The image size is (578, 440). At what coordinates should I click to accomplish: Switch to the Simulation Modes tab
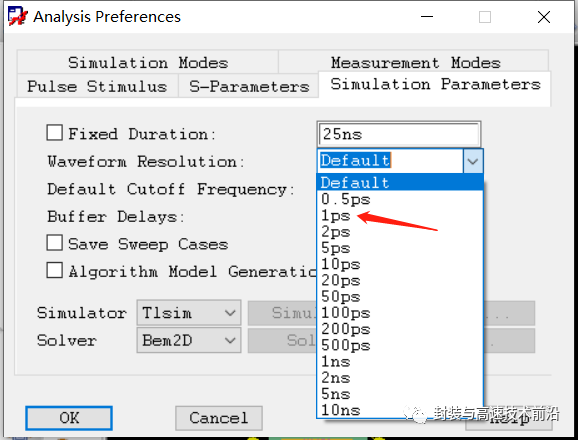click(148, 62)
